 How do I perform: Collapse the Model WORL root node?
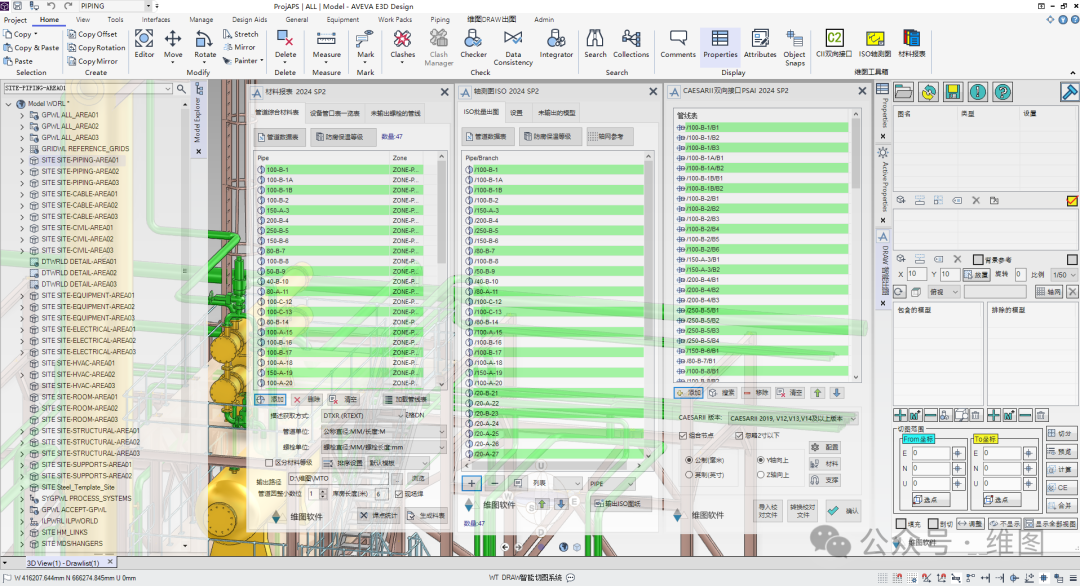click(8, 104)
